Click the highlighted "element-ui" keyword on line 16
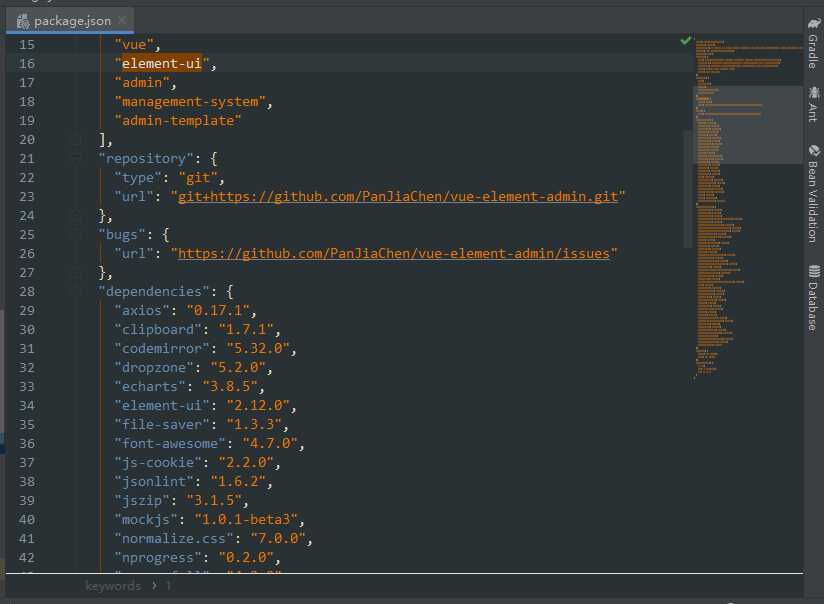Viewport: 824px width, 604px height. pyautogui.click(x=161, y=64)
